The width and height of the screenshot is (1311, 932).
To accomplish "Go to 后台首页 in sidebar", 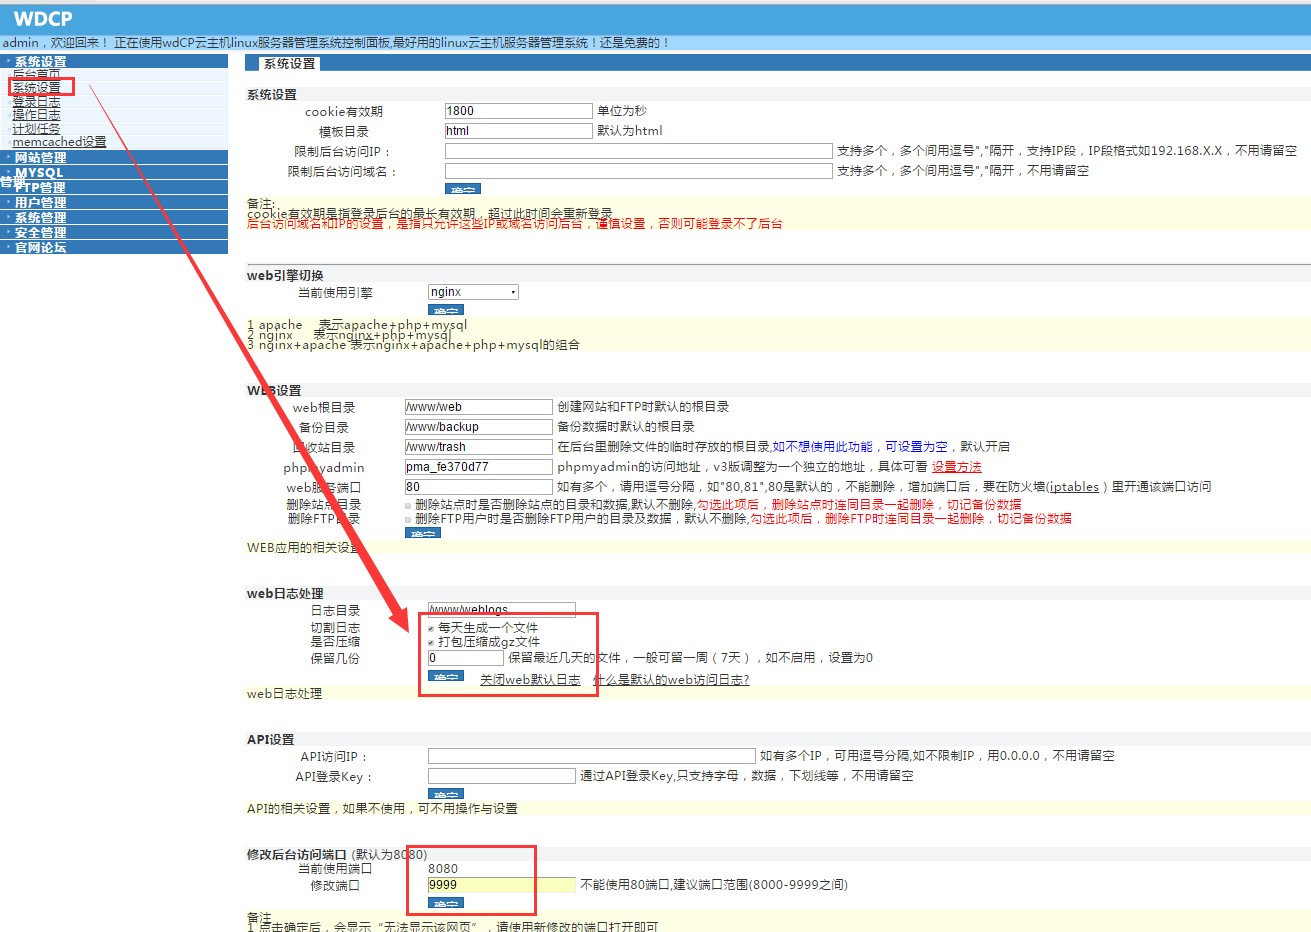I will (x=36, y=75).
